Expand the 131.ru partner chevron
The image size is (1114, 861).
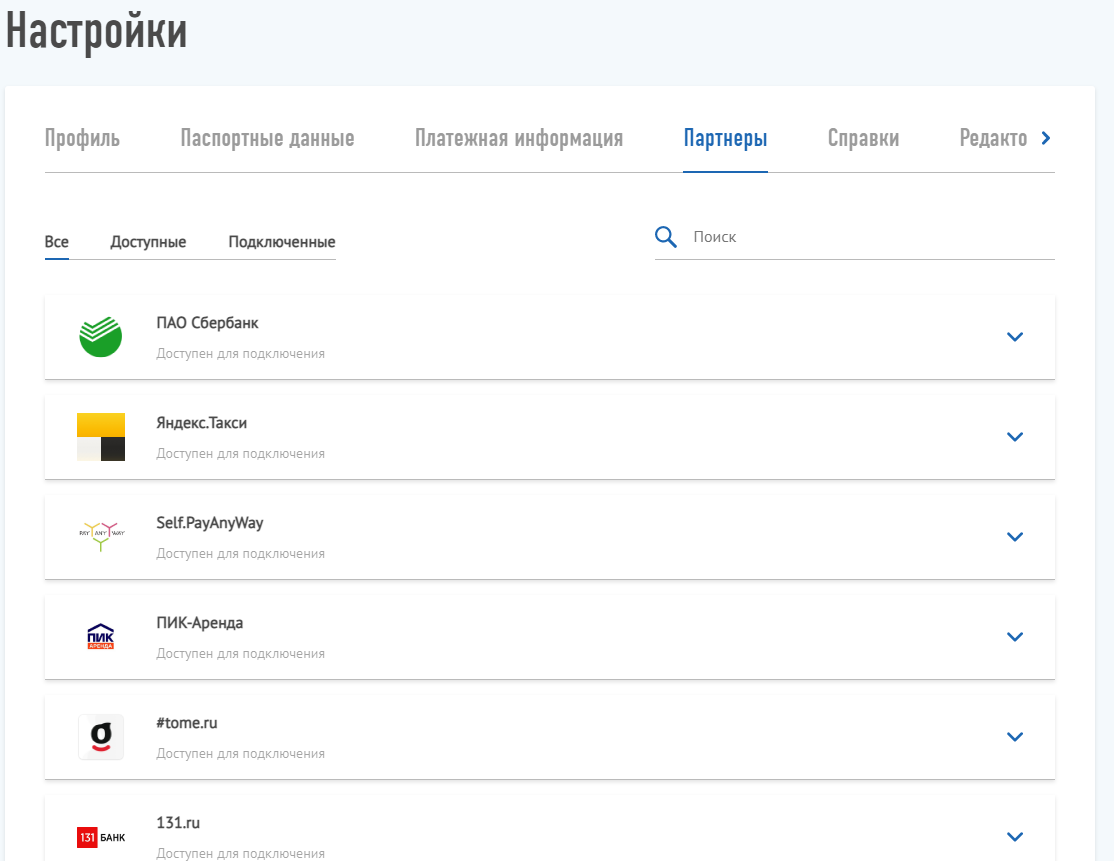point(1015,837)
